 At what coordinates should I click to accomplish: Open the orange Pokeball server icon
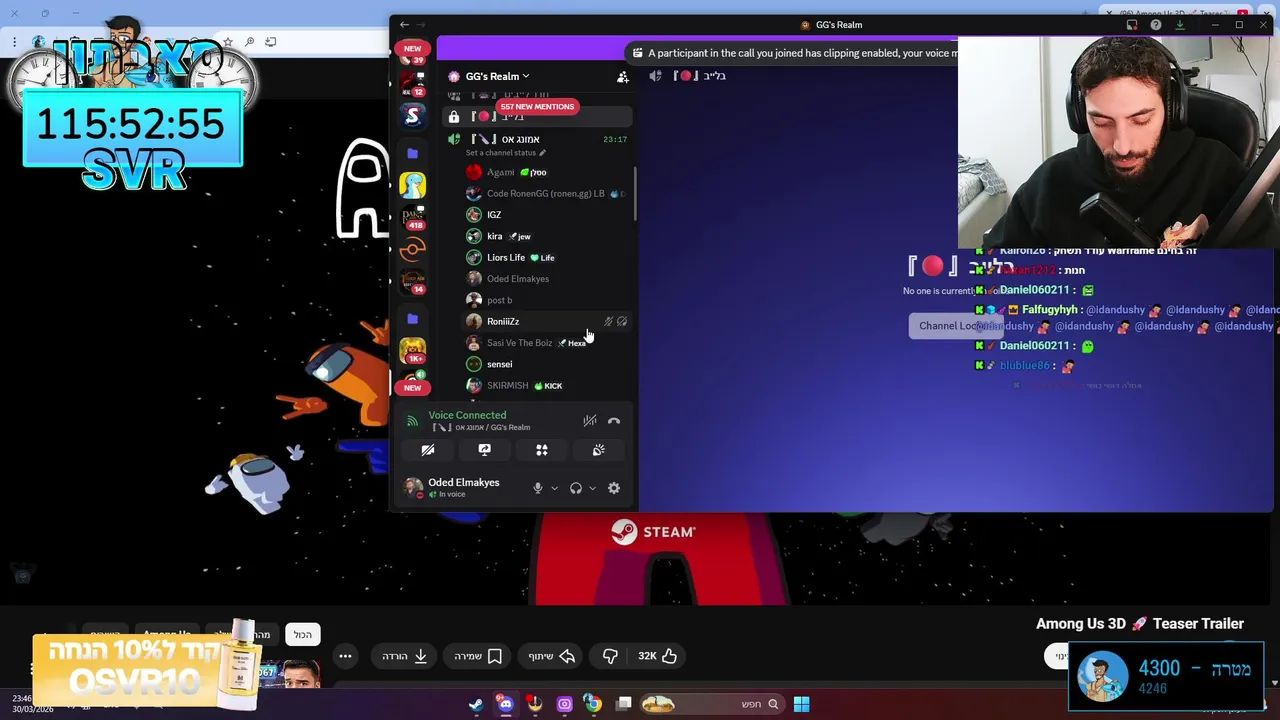tap(413, 250)
